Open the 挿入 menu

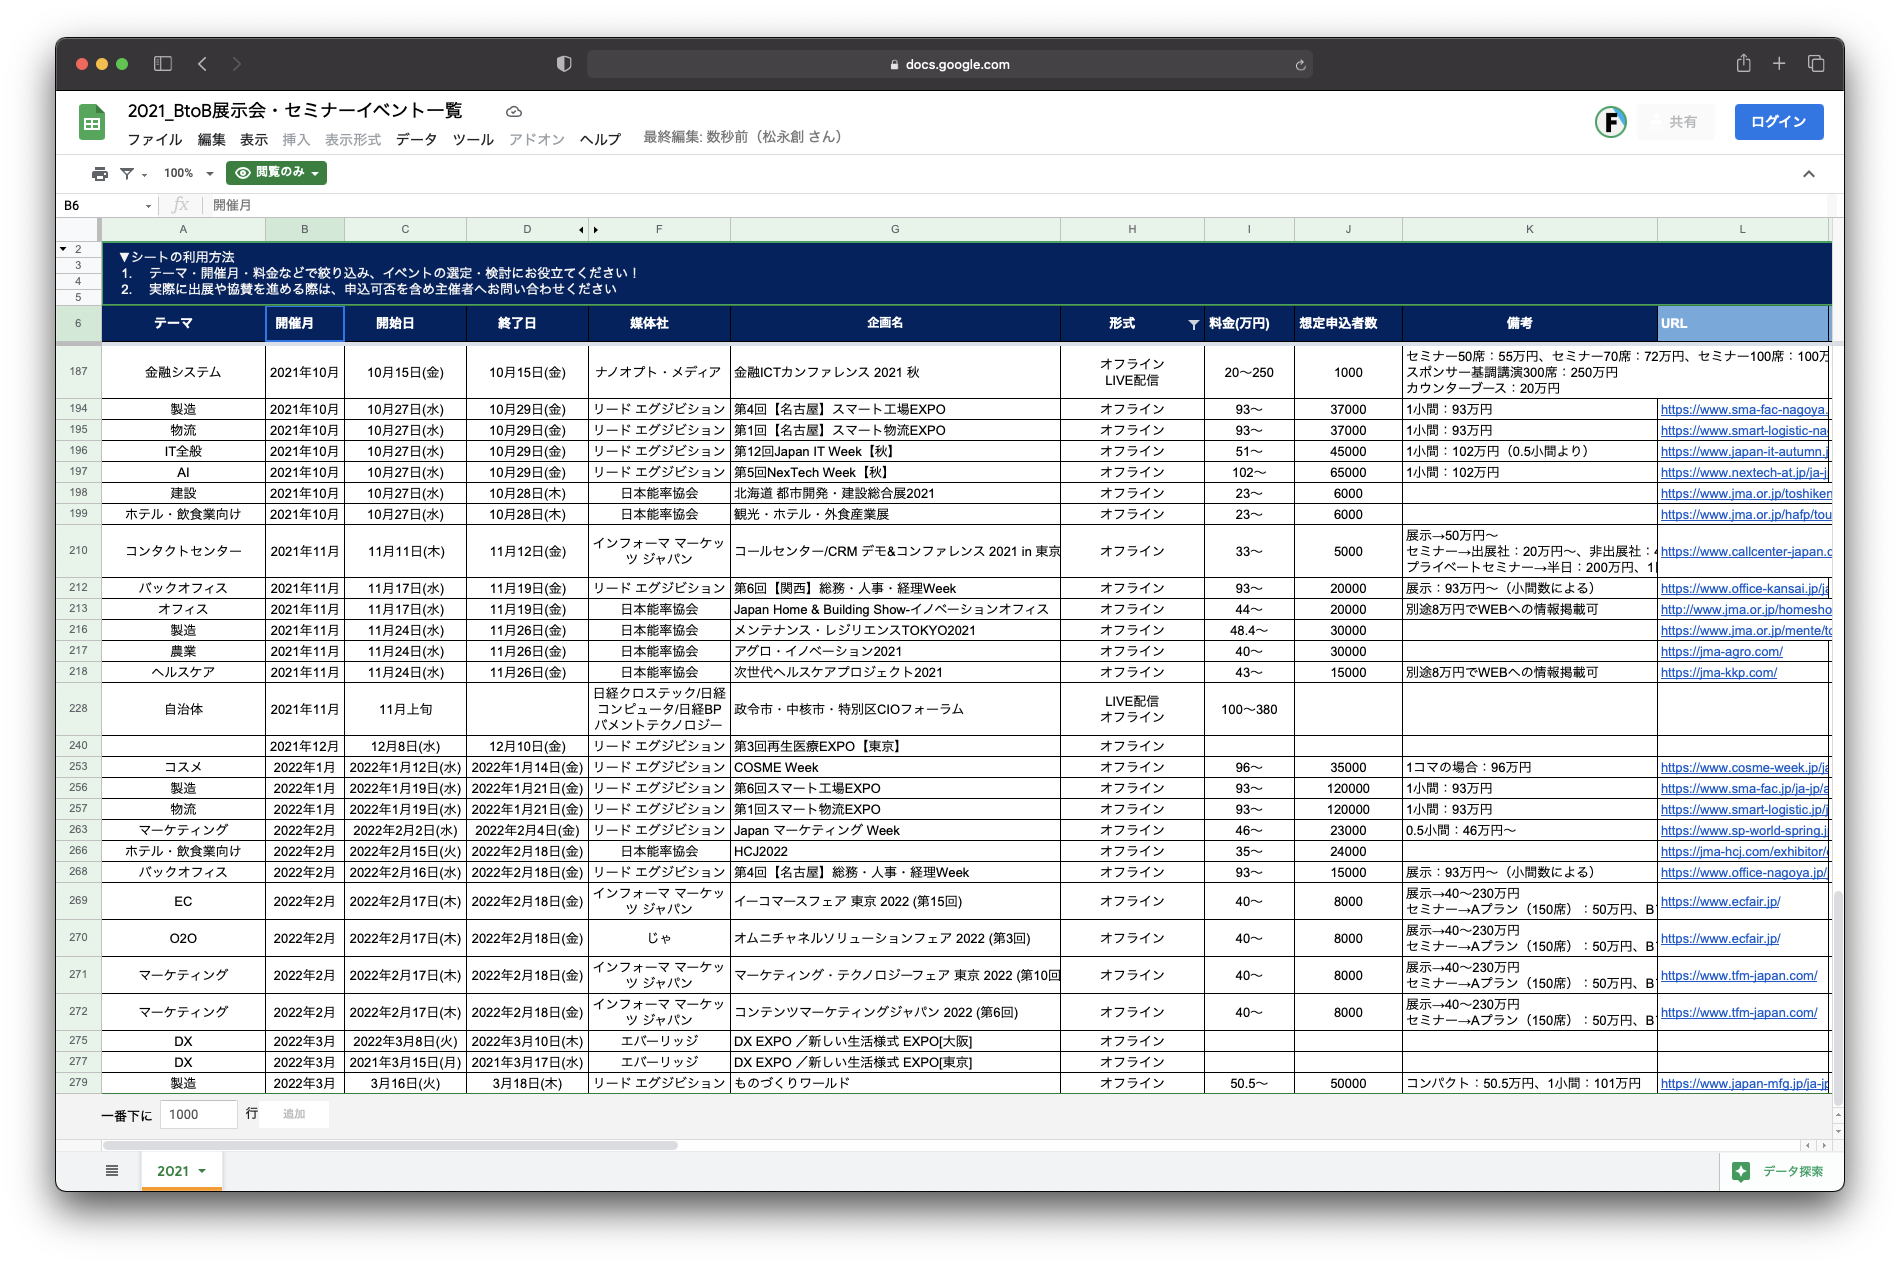(296, 139)
